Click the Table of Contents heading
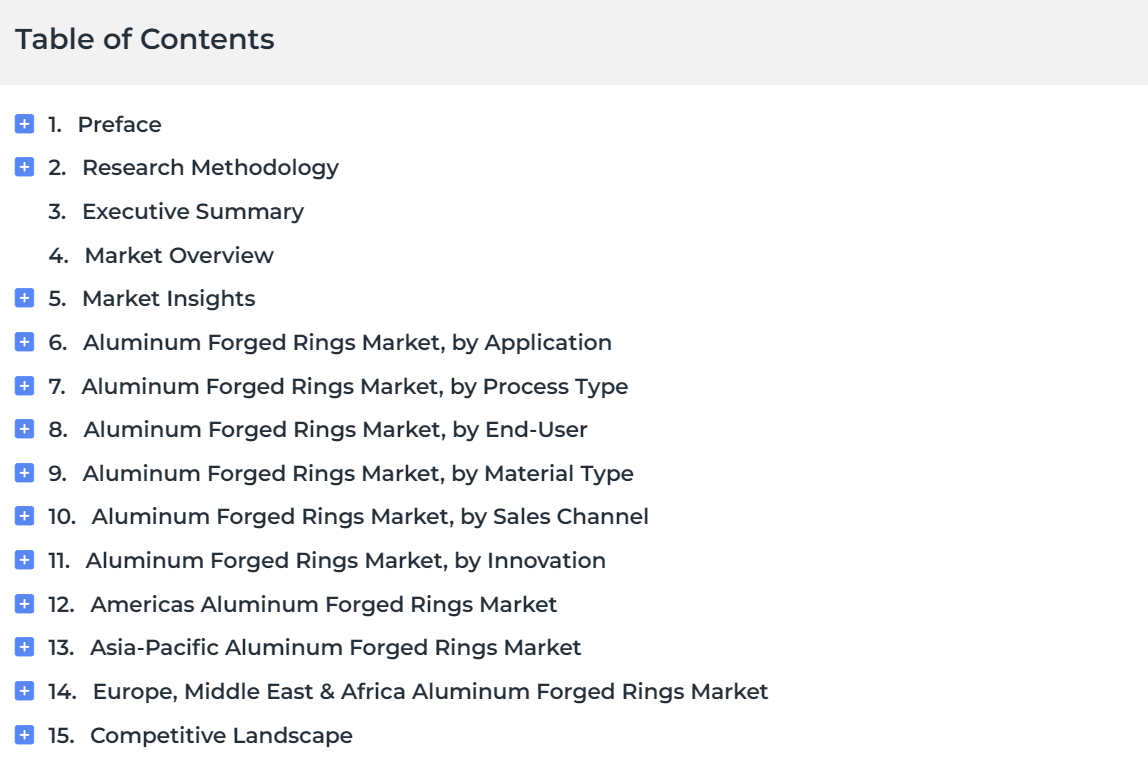The width and height of the screenshot is (1148, 771). pyautogui.click(x=145, y=40)
